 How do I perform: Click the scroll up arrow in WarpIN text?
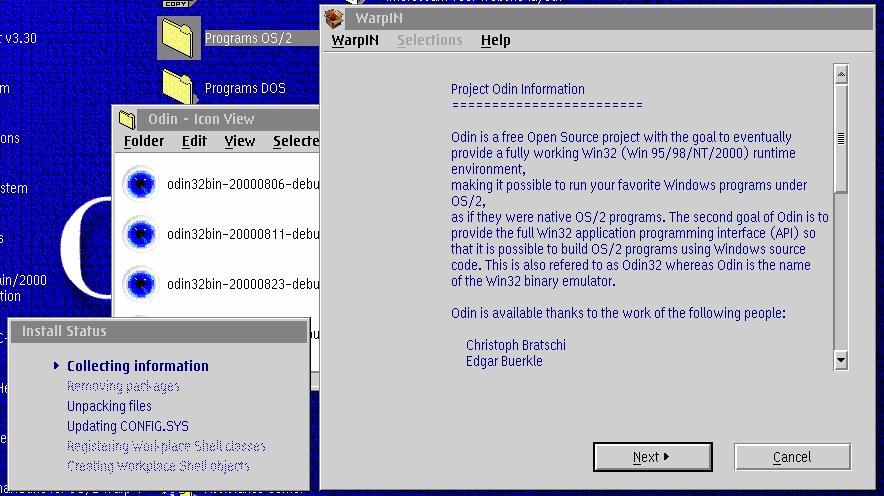coord(841,74)
